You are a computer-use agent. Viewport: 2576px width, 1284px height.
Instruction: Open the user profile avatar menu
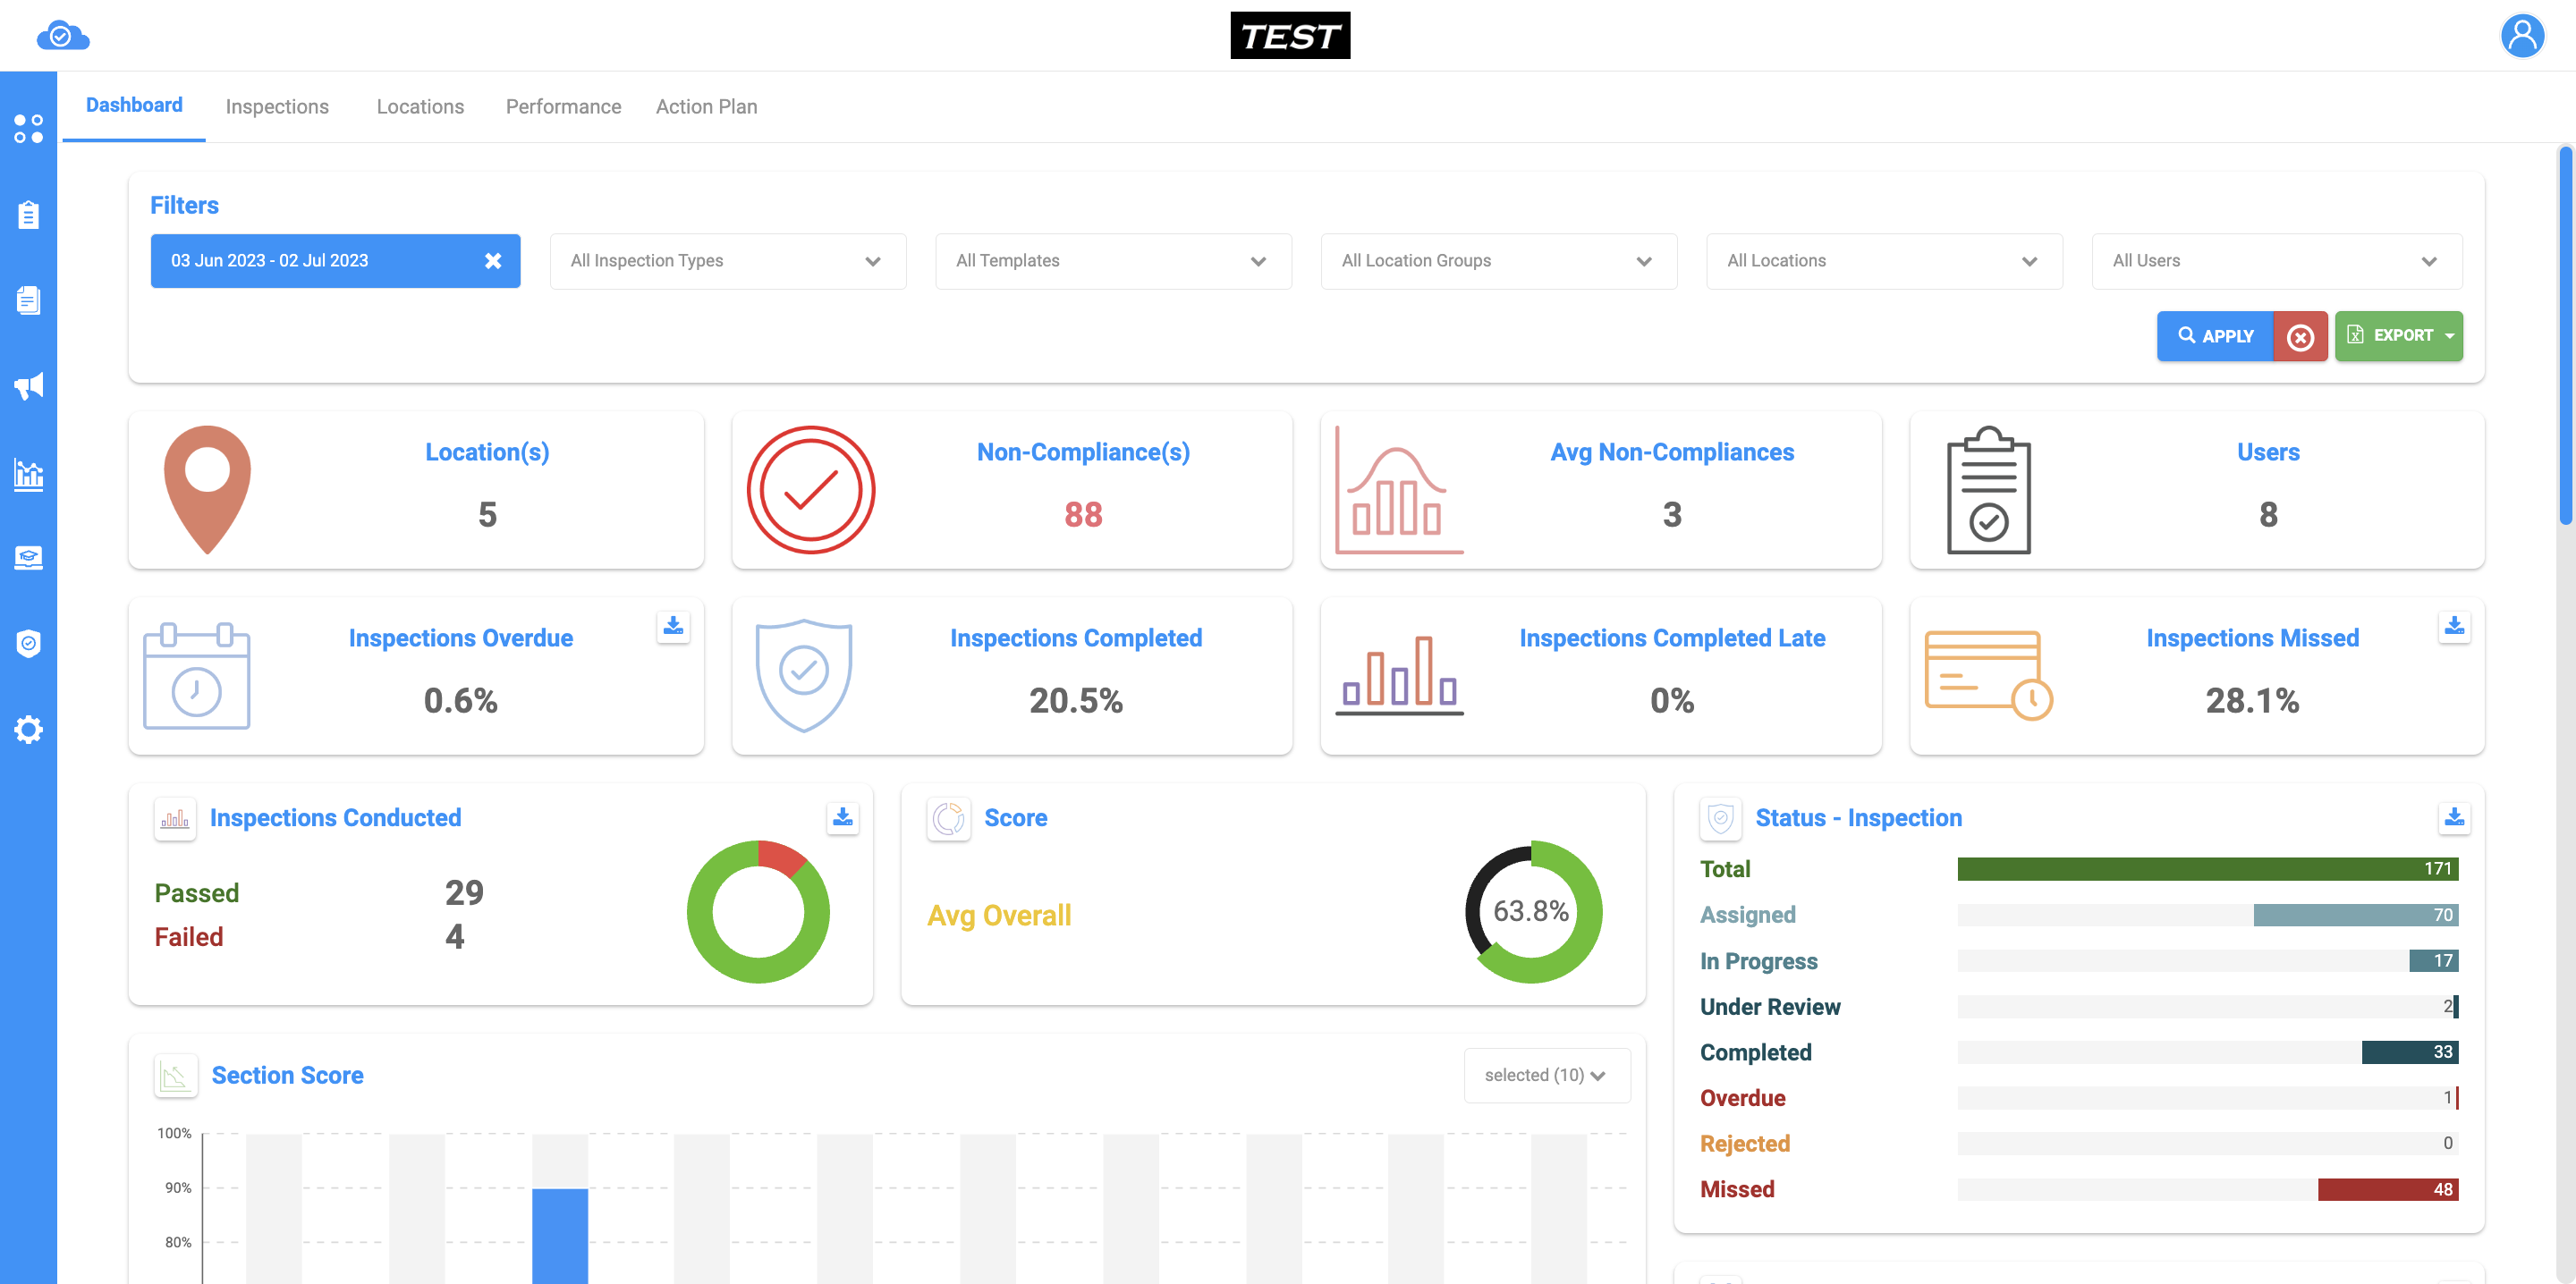(2522, 36)
